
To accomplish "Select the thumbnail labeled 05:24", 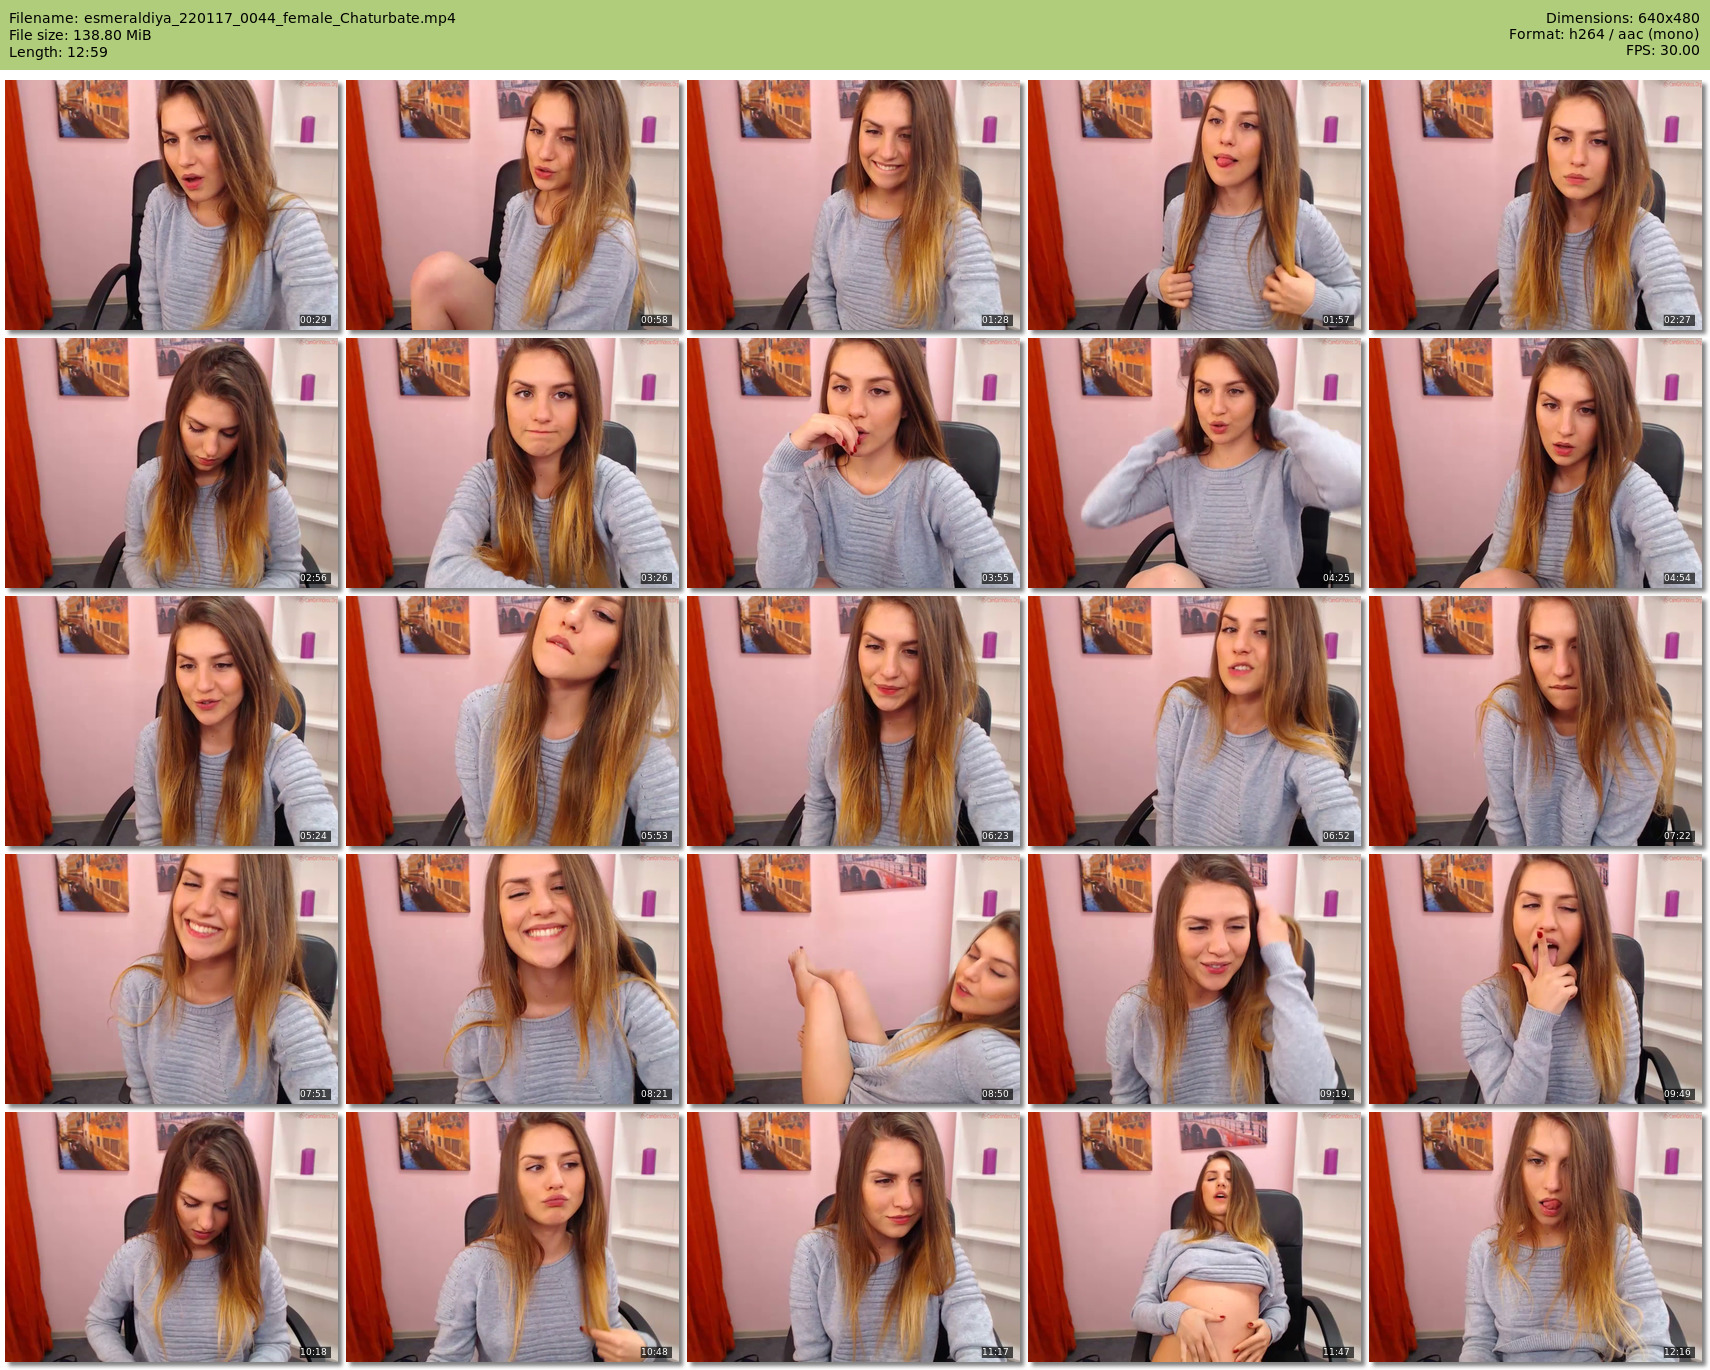I will pyautogui.click(x=172, y=721).
